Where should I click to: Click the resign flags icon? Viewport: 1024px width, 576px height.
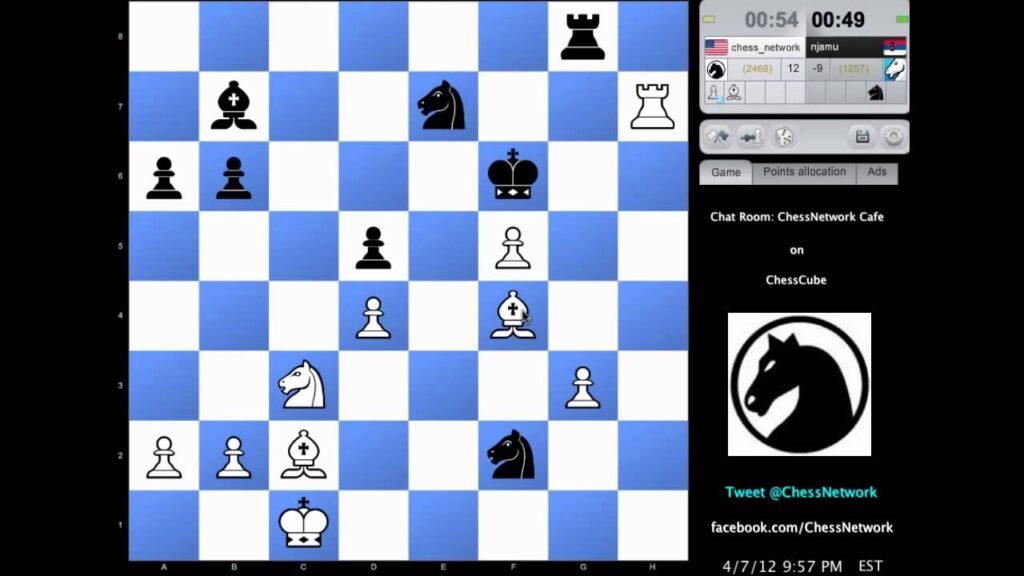point(717,136)
